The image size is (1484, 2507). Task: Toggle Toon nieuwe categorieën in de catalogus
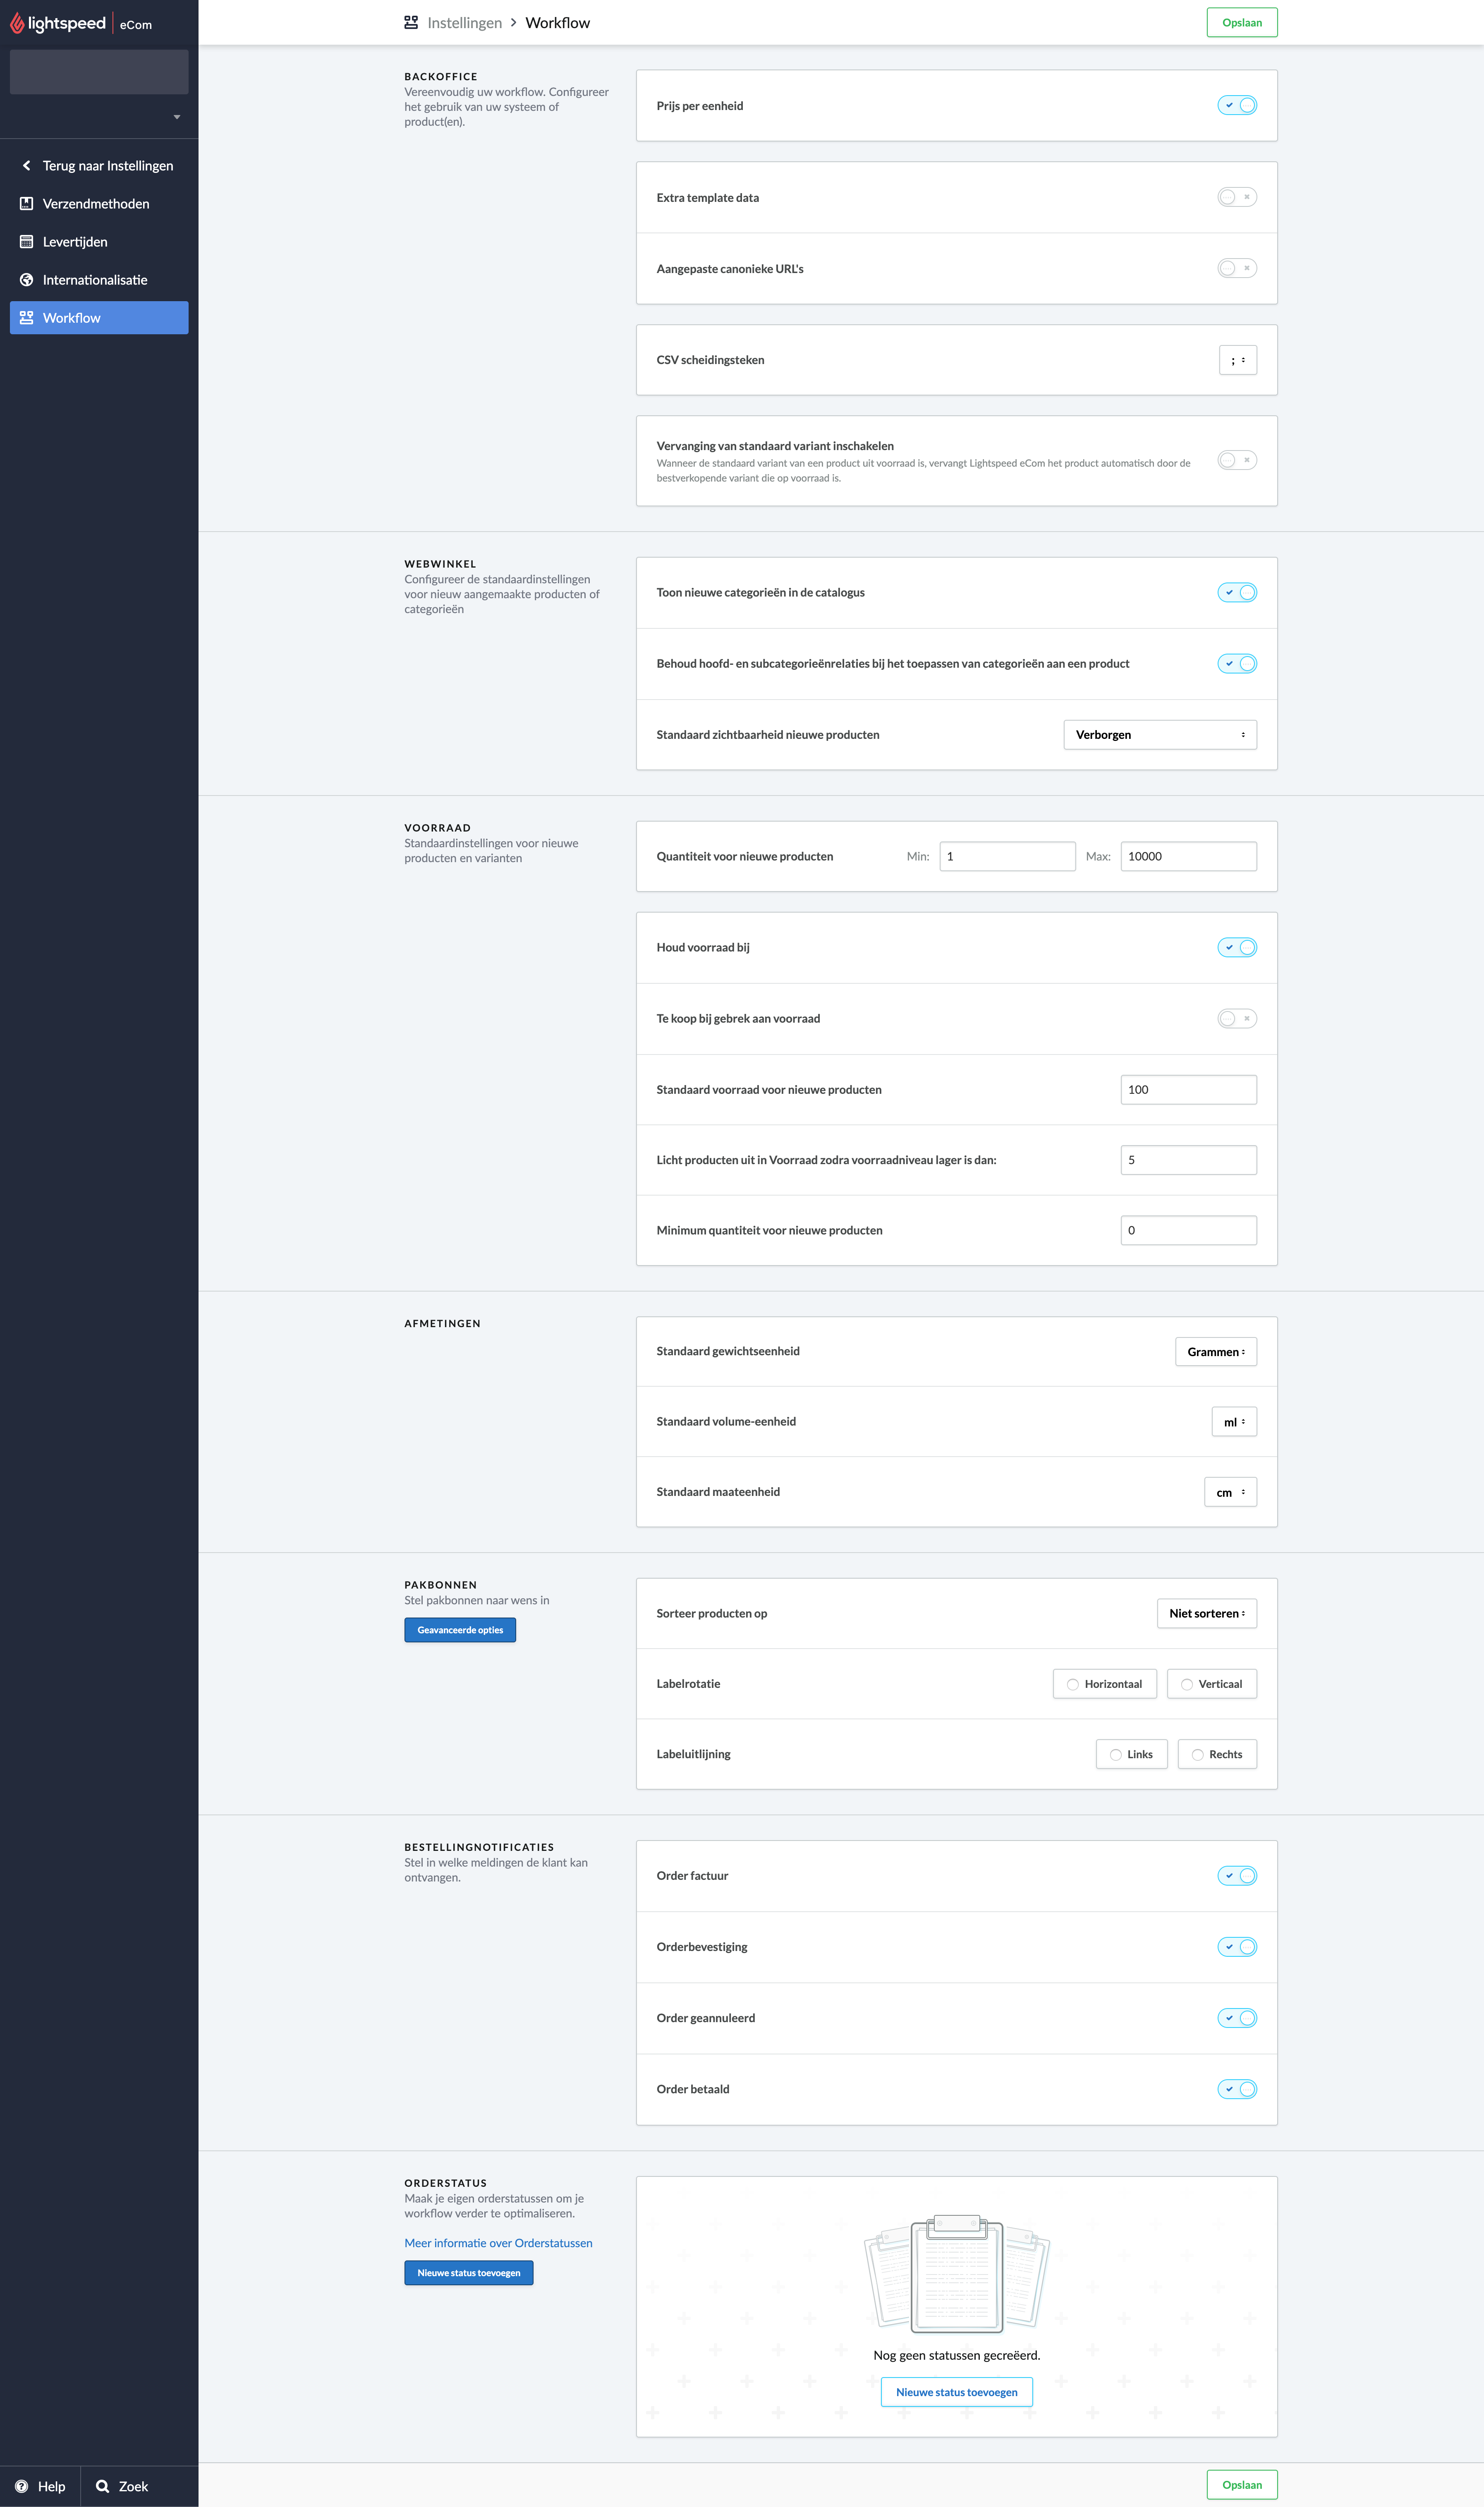pos(1237,592)
